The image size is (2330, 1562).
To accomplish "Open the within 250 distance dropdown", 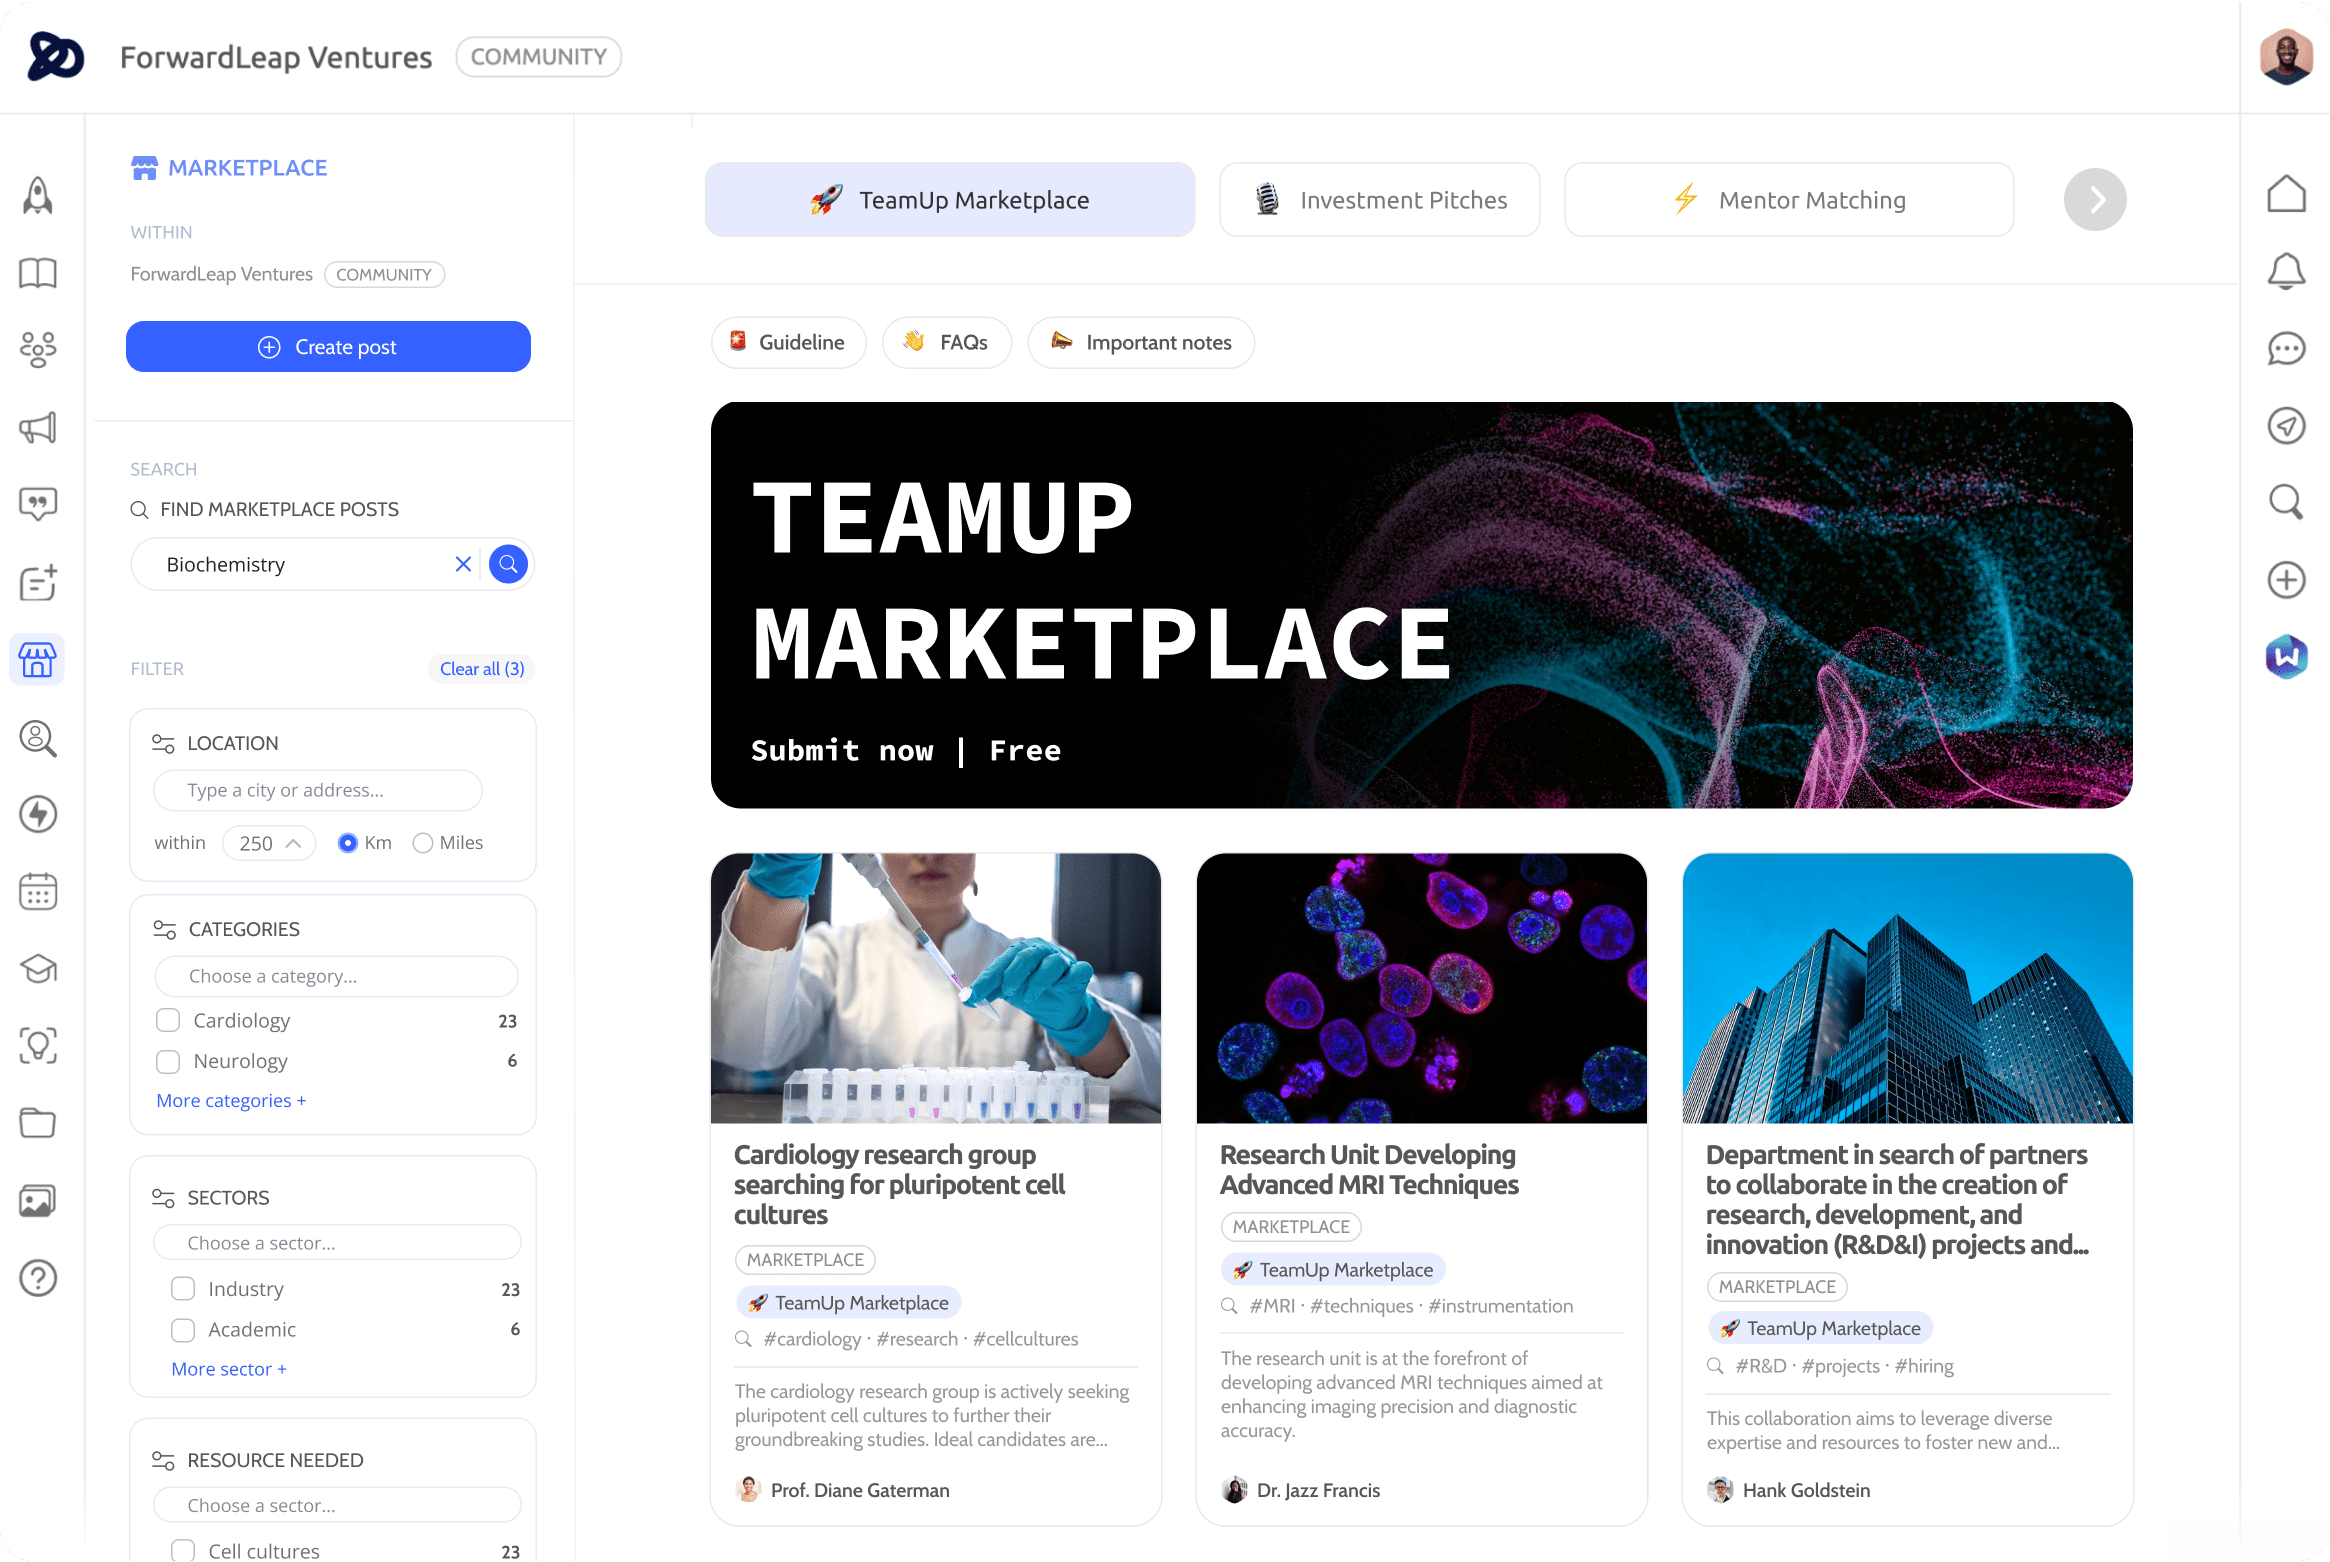I will [x=269, y=843].
